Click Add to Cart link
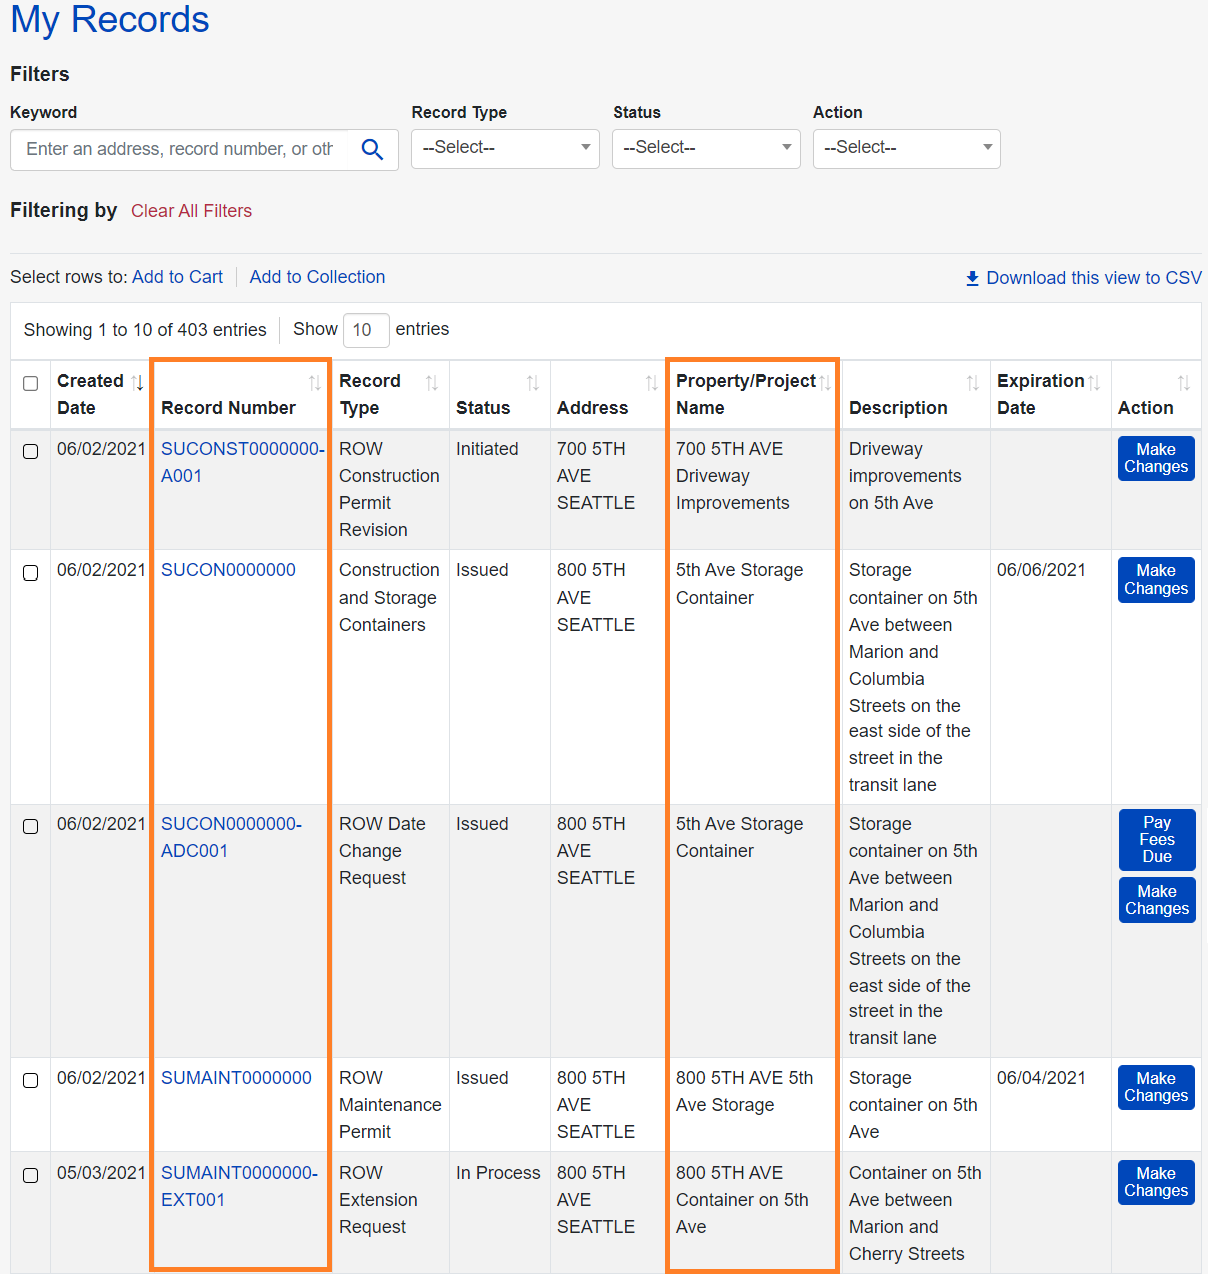This screenshot has width=1208, height=1274. [177, 277]
